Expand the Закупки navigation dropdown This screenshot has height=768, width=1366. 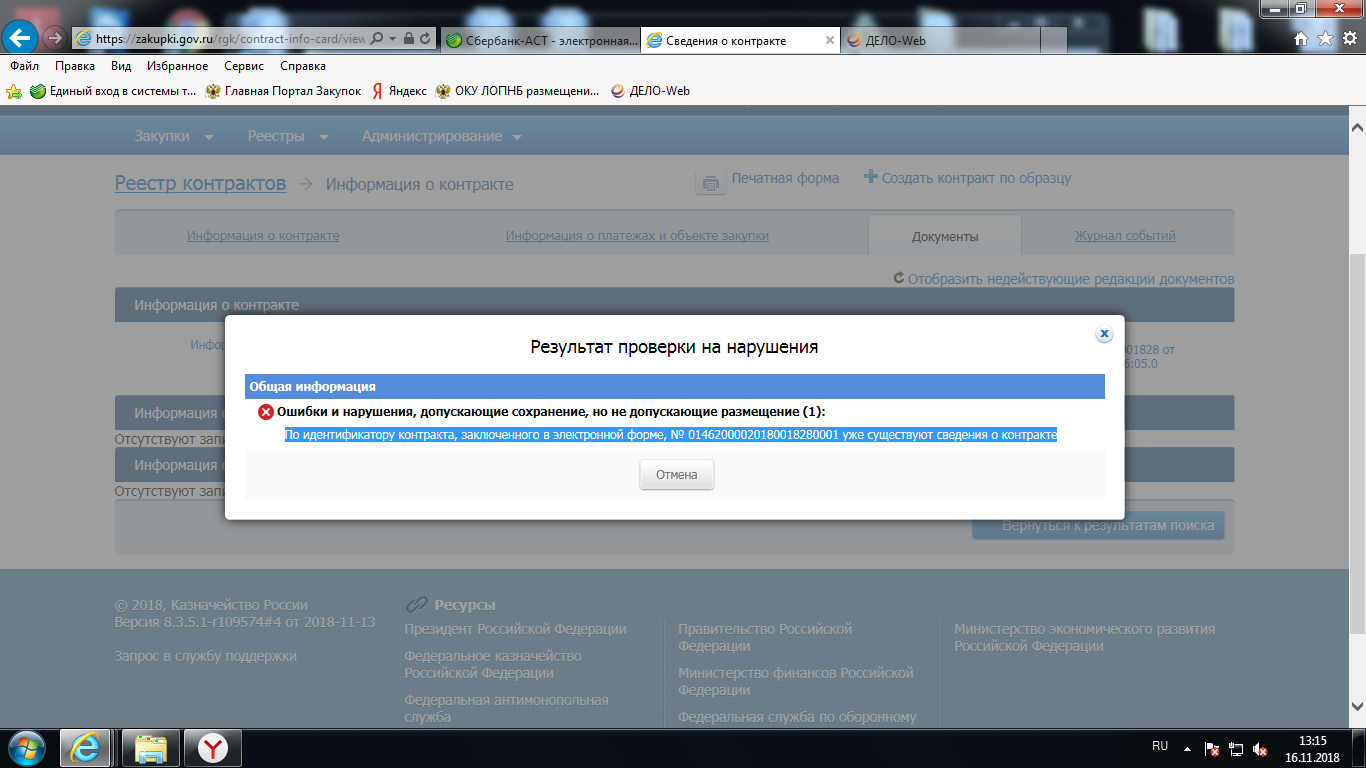click(x=174, y=136)
